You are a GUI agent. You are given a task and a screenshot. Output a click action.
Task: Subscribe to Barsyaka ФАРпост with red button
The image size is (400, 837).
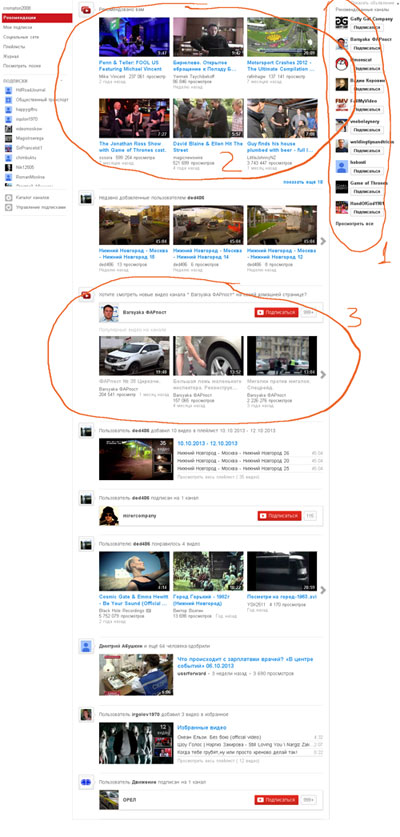tap(276, 313)
